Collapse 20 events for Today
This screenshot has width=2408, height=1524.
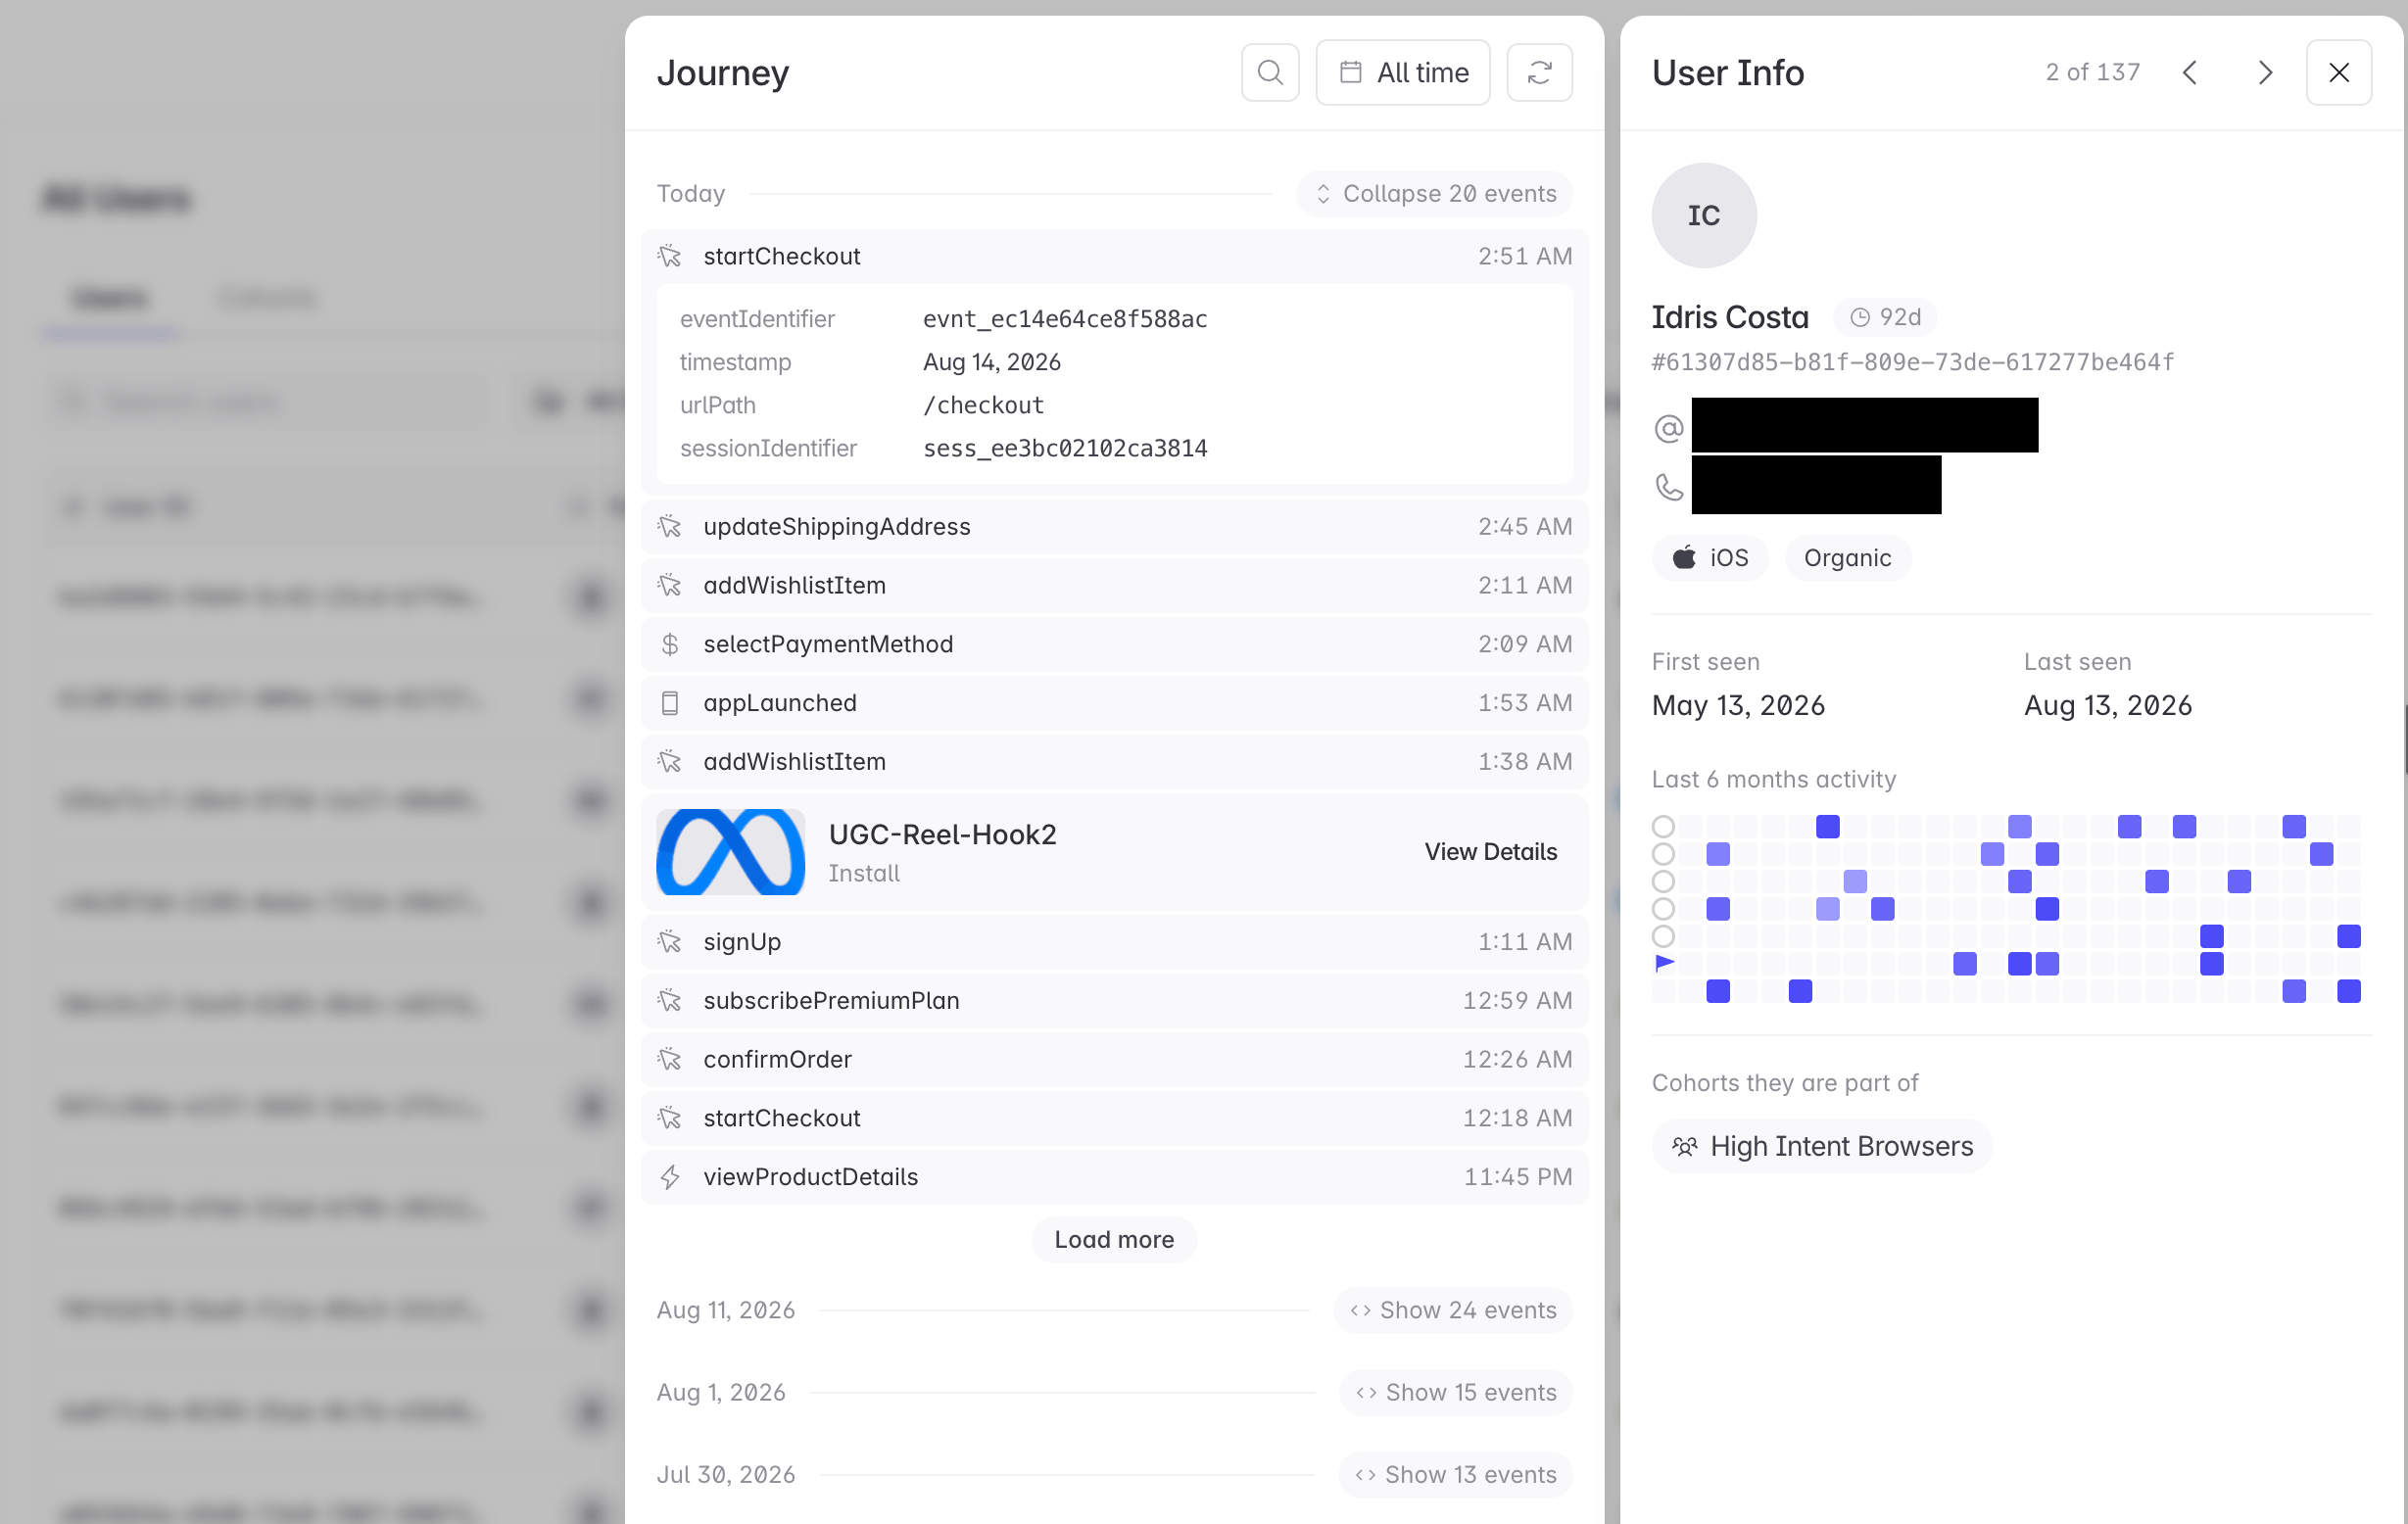[1435, 194]
